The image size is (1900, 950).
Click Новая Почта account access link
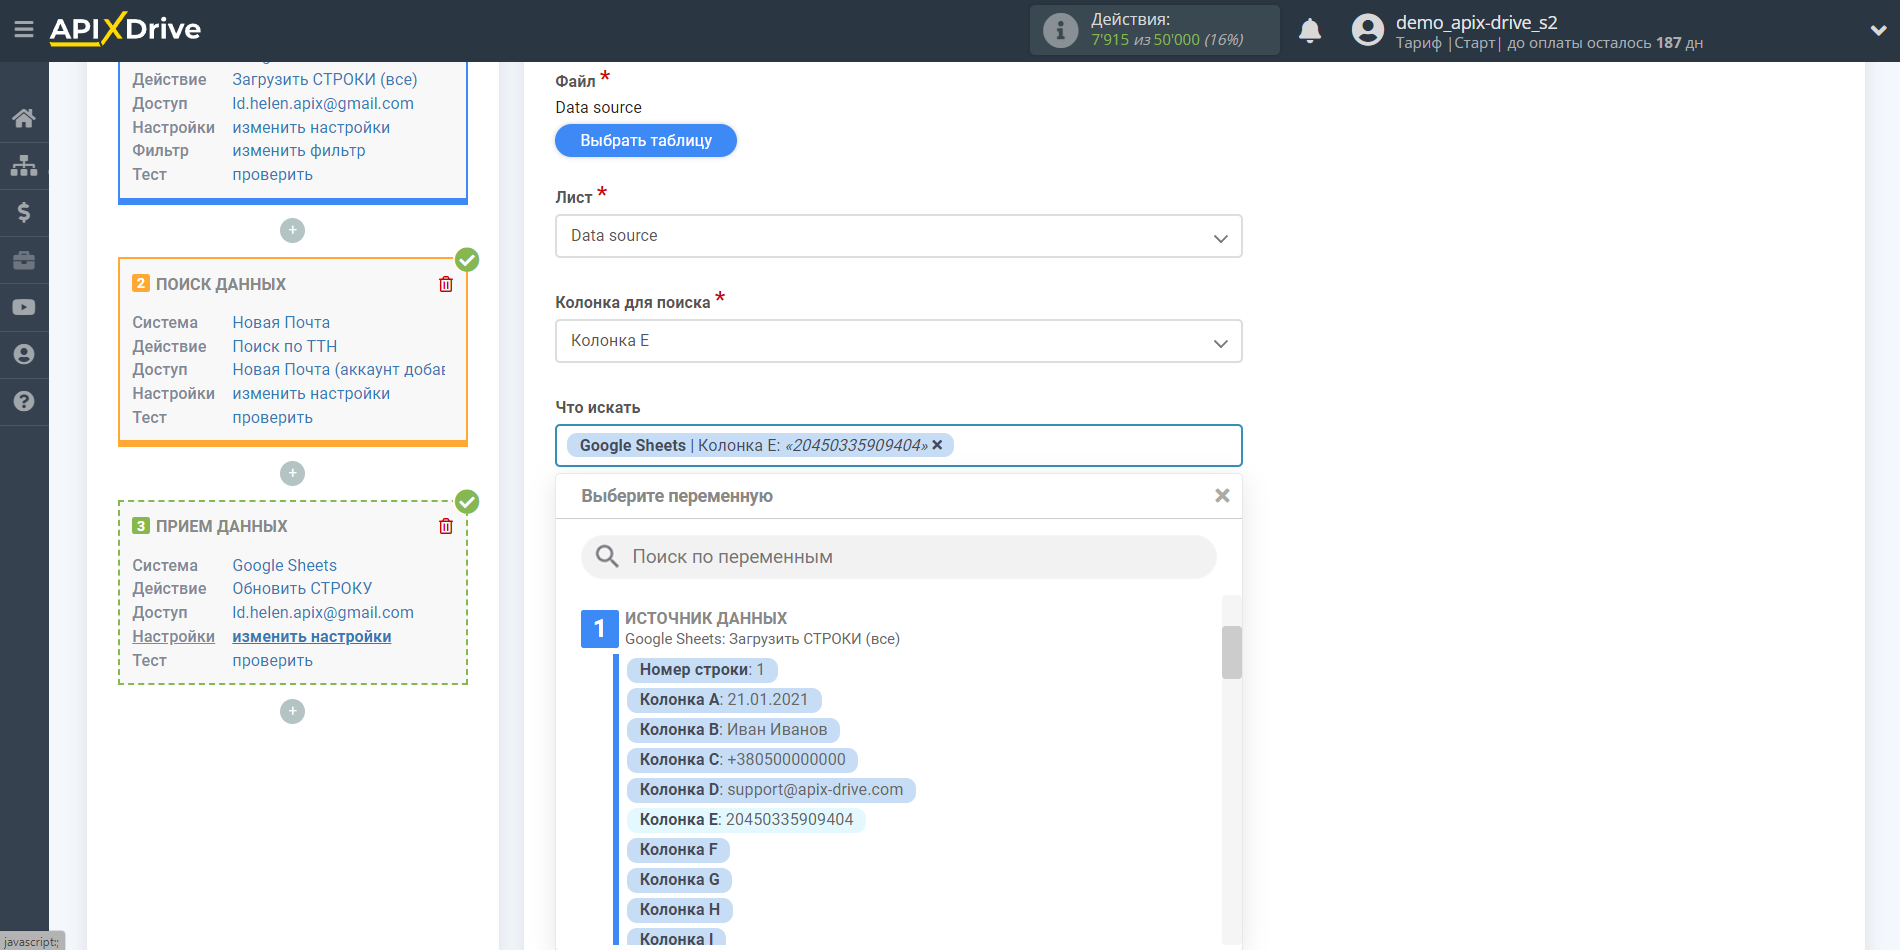click(339, 369)
